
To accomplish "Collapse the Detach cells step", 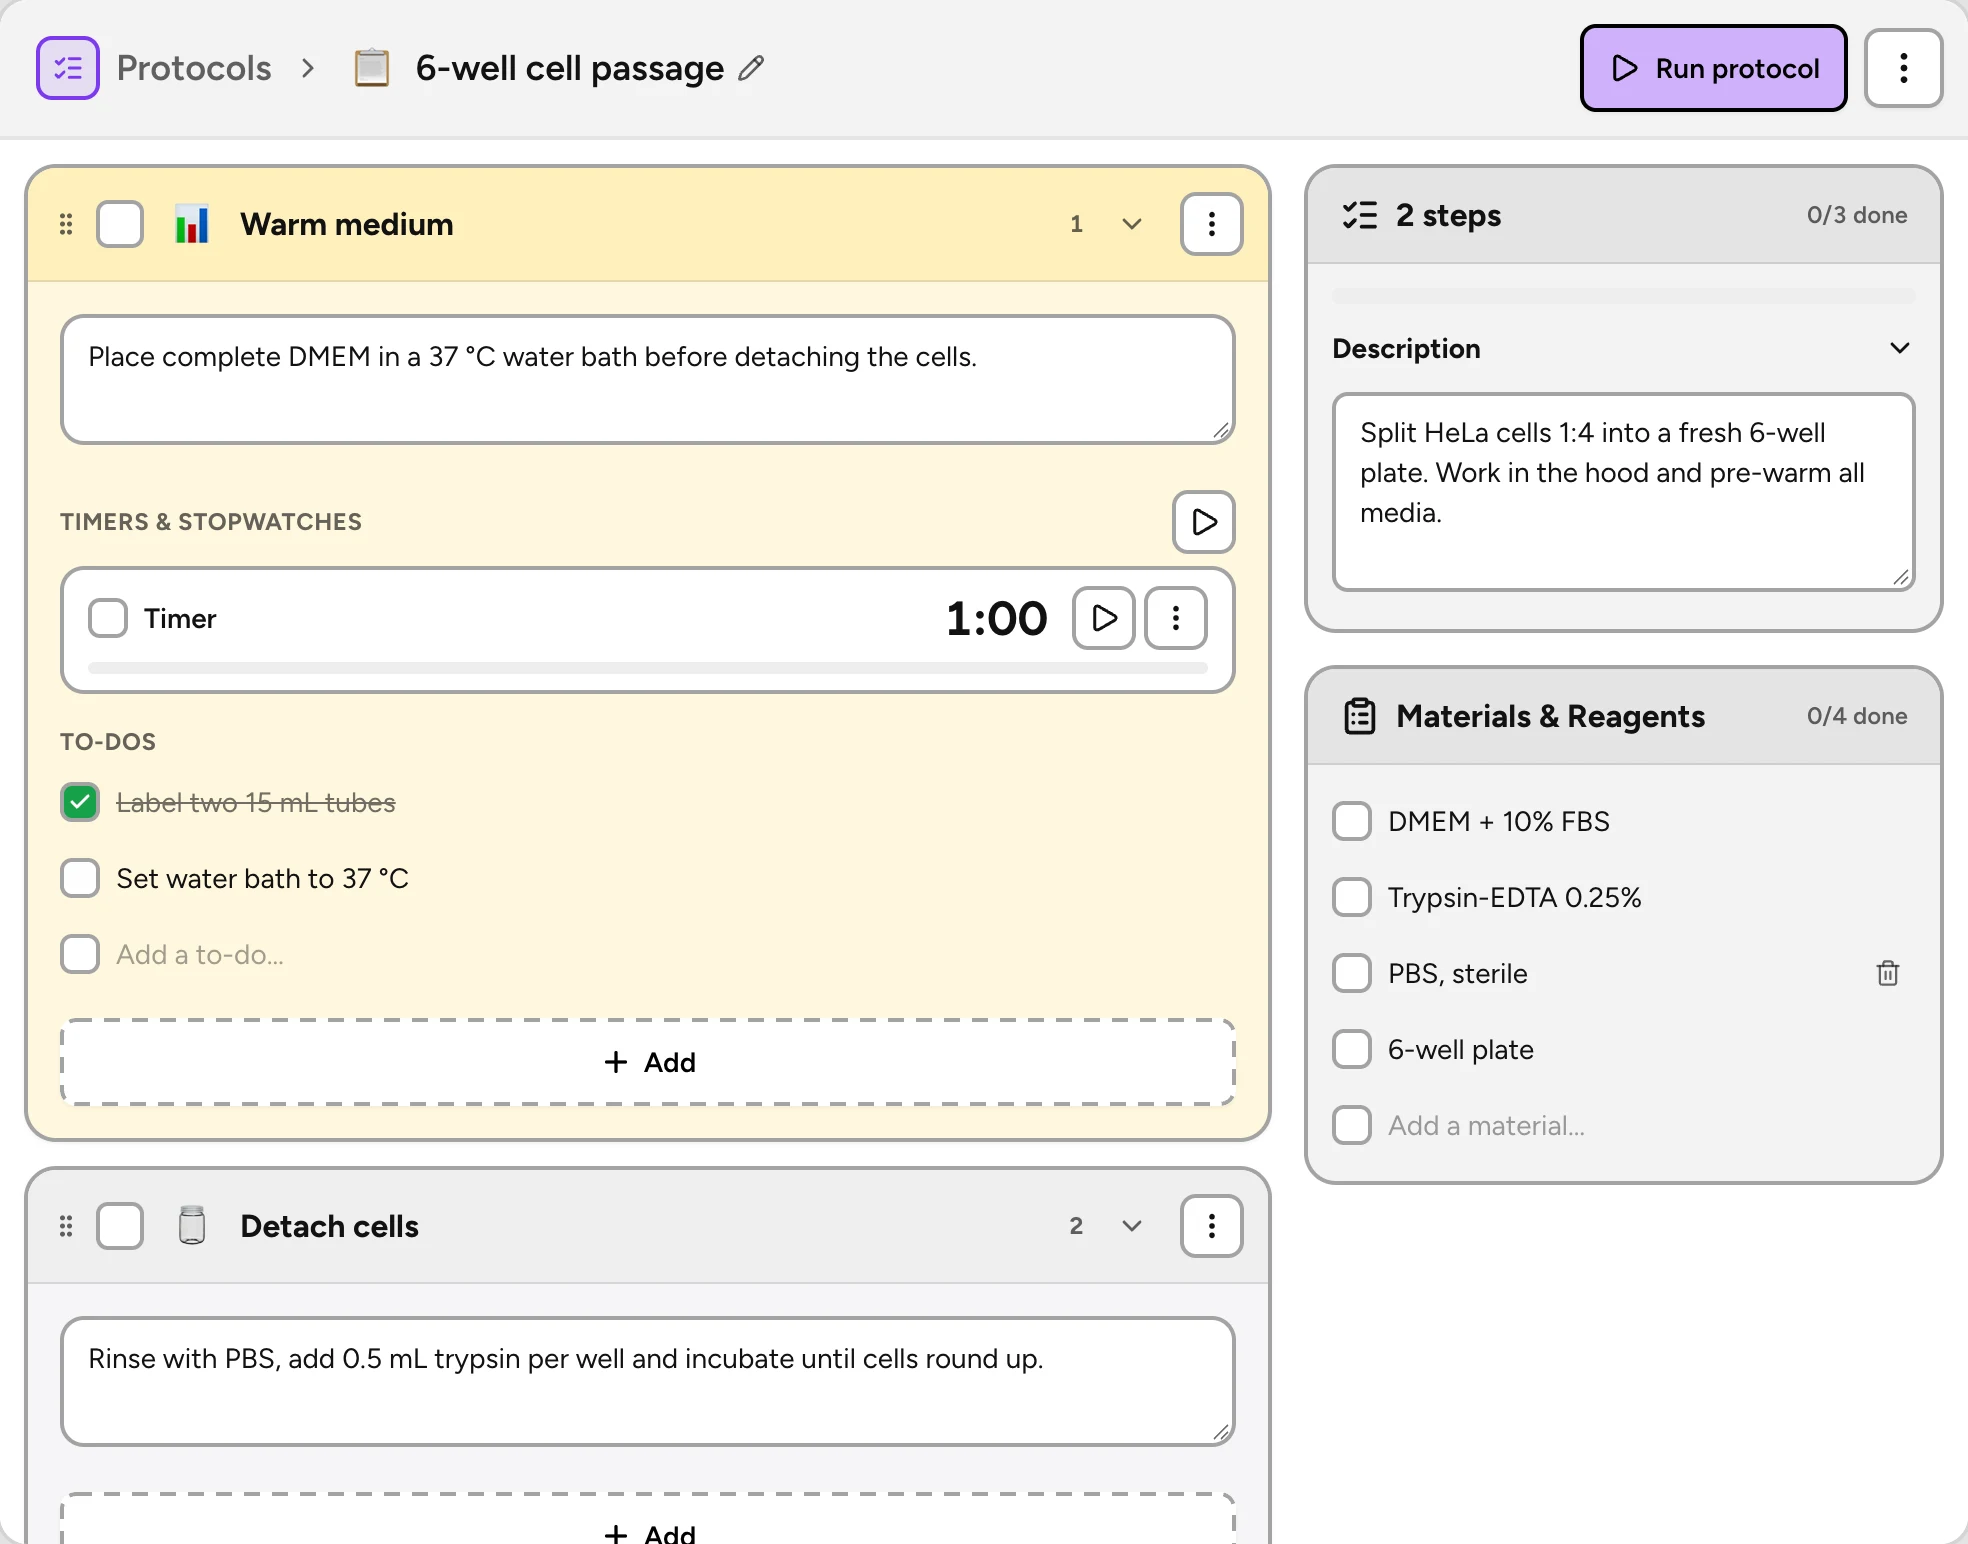I will click(1132, 1226).
